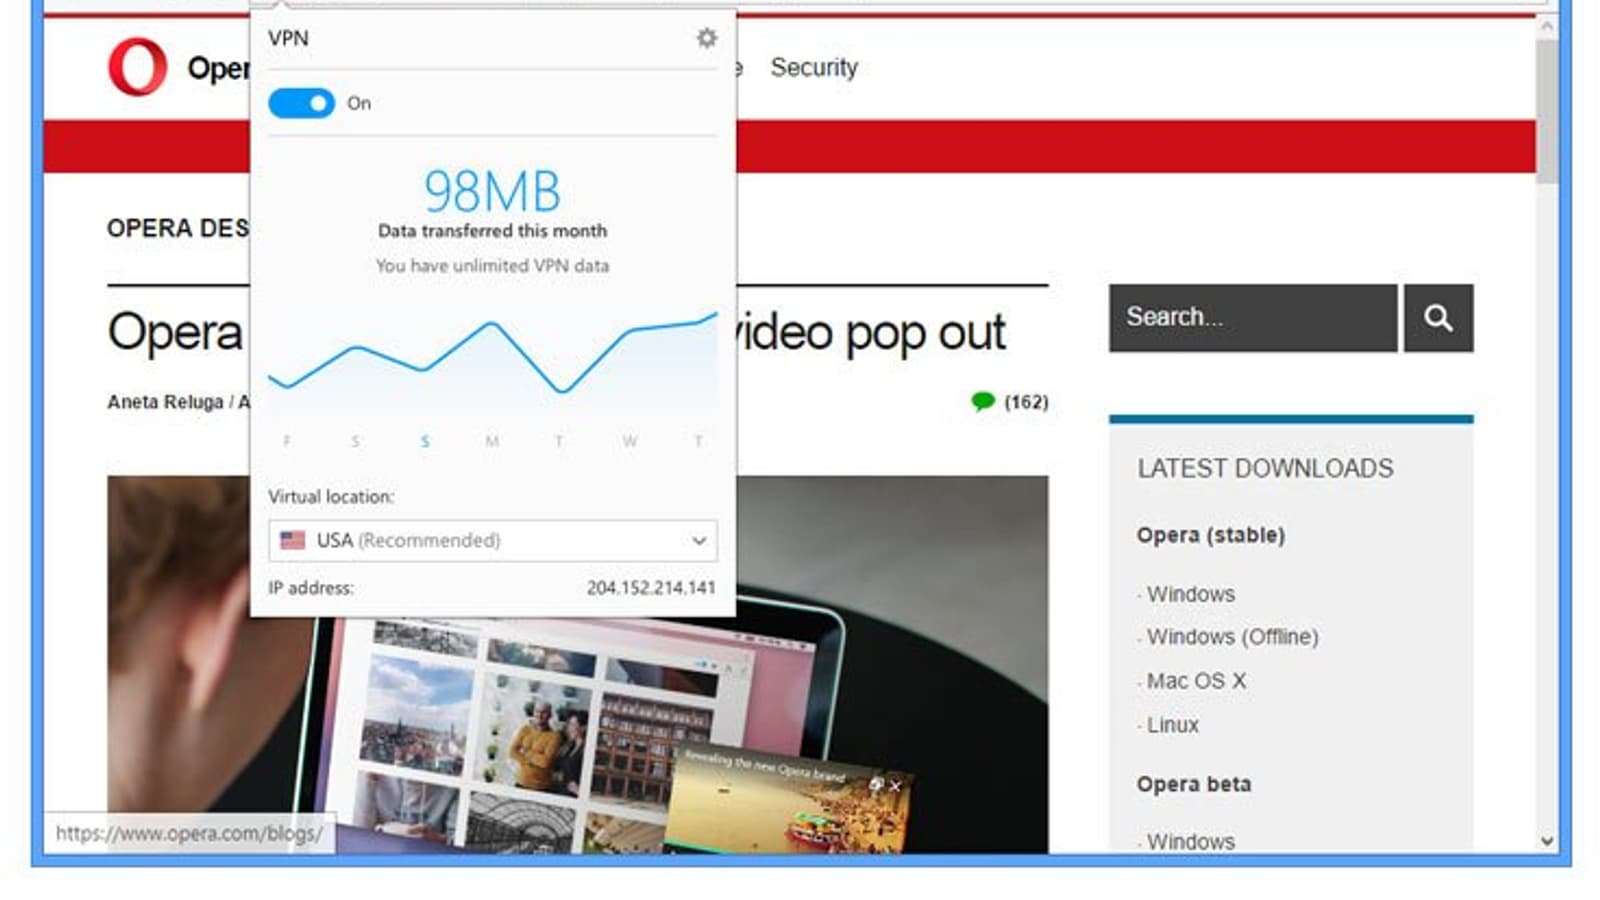Click the scrollbar up arrow

coord(1547,27)
